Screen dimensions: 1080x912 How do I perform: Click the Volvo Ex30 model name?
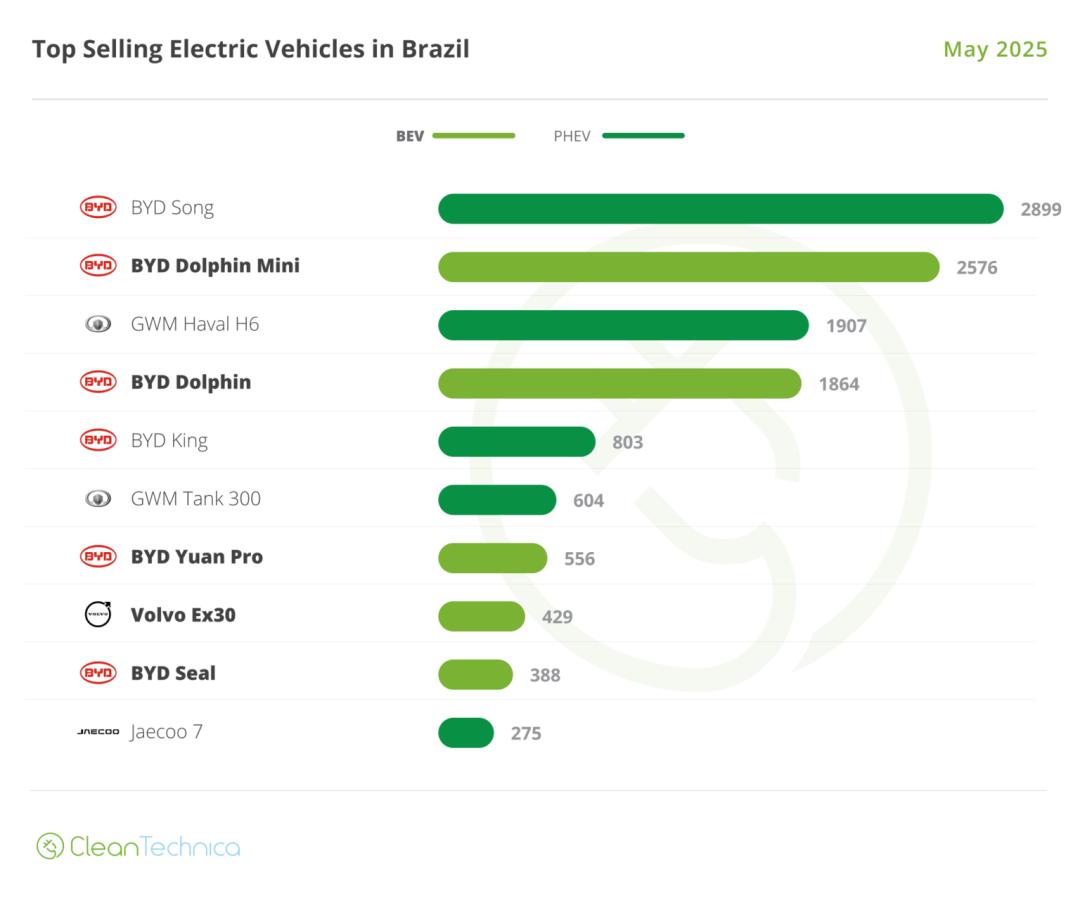183,615
